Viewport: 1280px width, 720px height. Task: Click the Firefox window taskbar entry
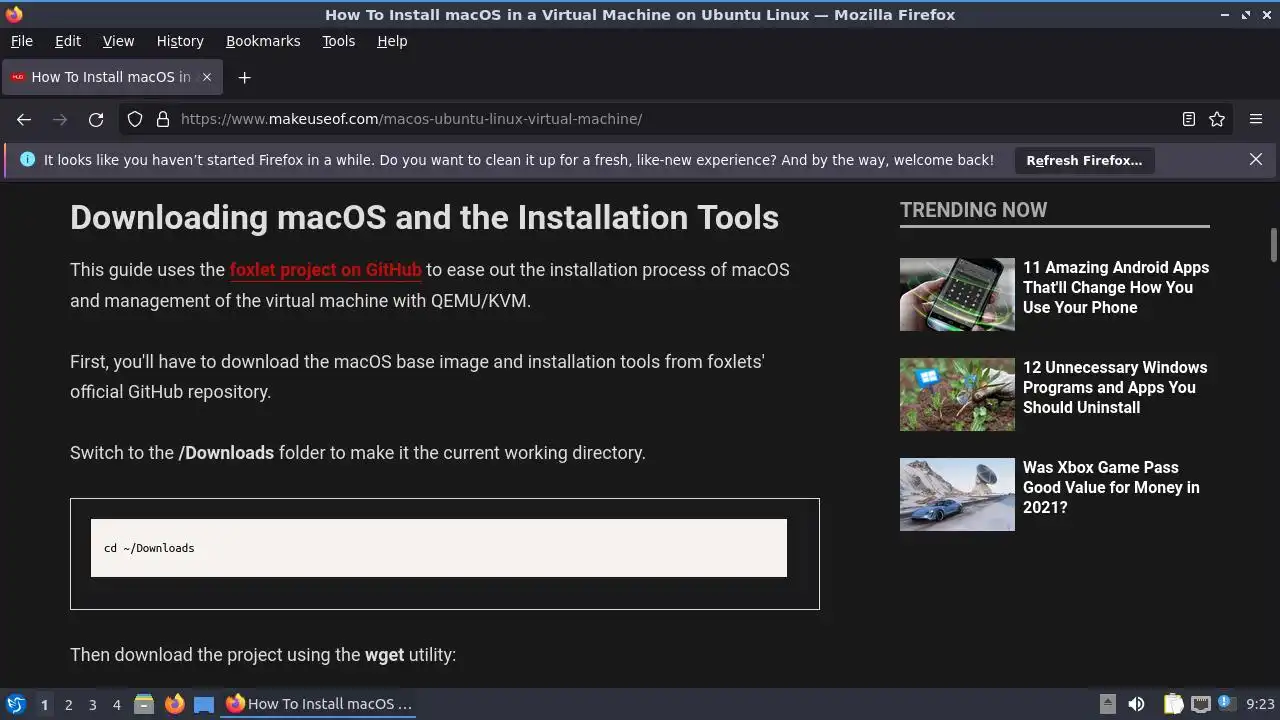point(320,704)
